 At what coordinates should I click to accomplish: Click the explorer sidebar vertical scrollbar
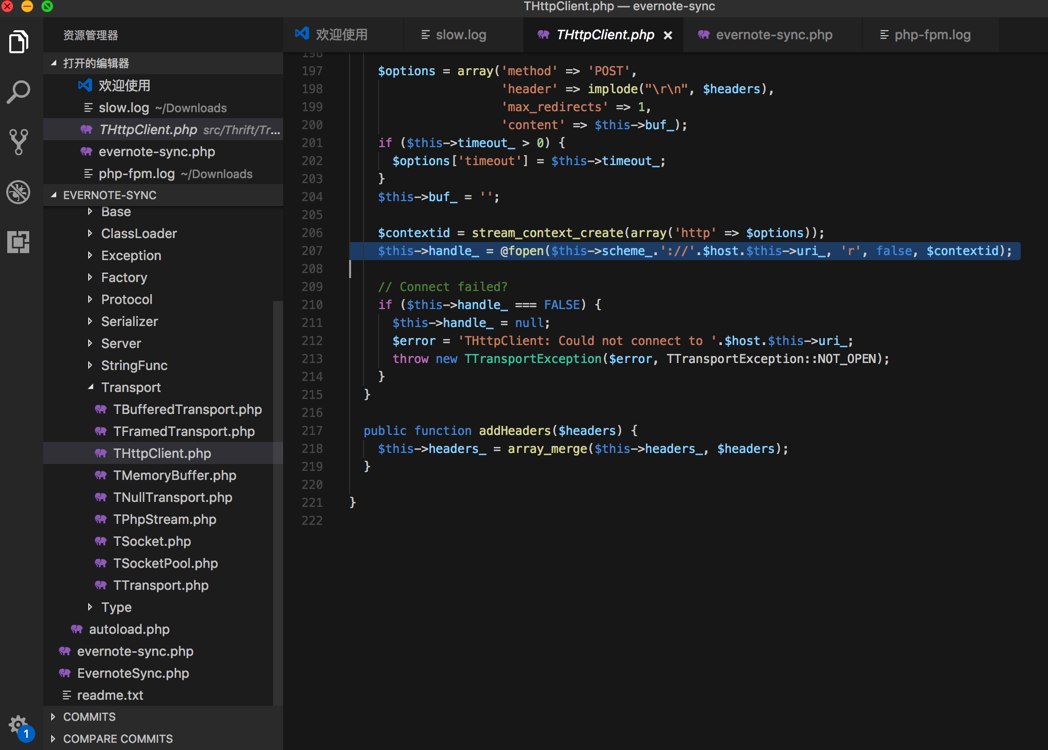pyautogui.click(x=277, y=500)
